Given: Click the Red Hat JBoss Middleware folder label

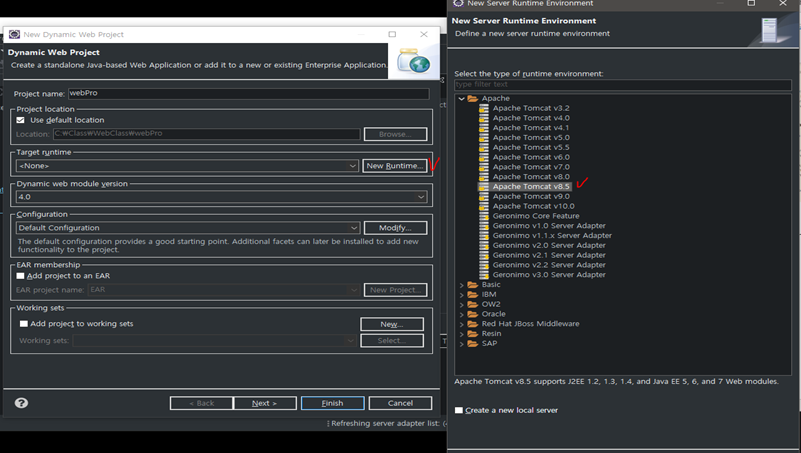Looking at the screenshot, I should (530, 324).
